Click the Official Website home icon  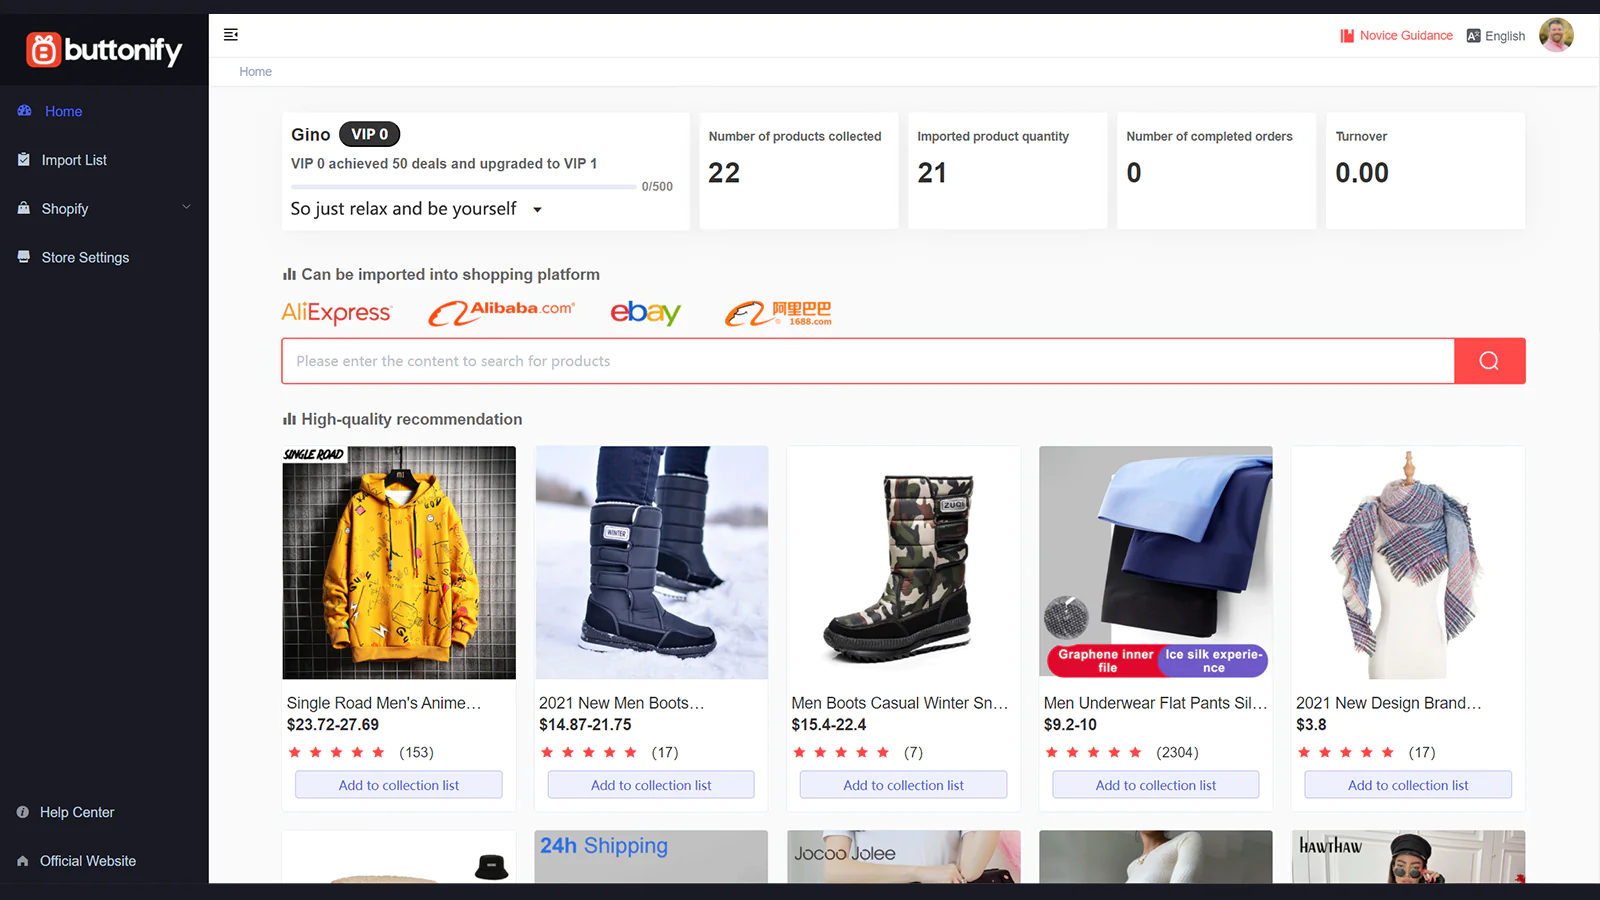tap(23, 861)
